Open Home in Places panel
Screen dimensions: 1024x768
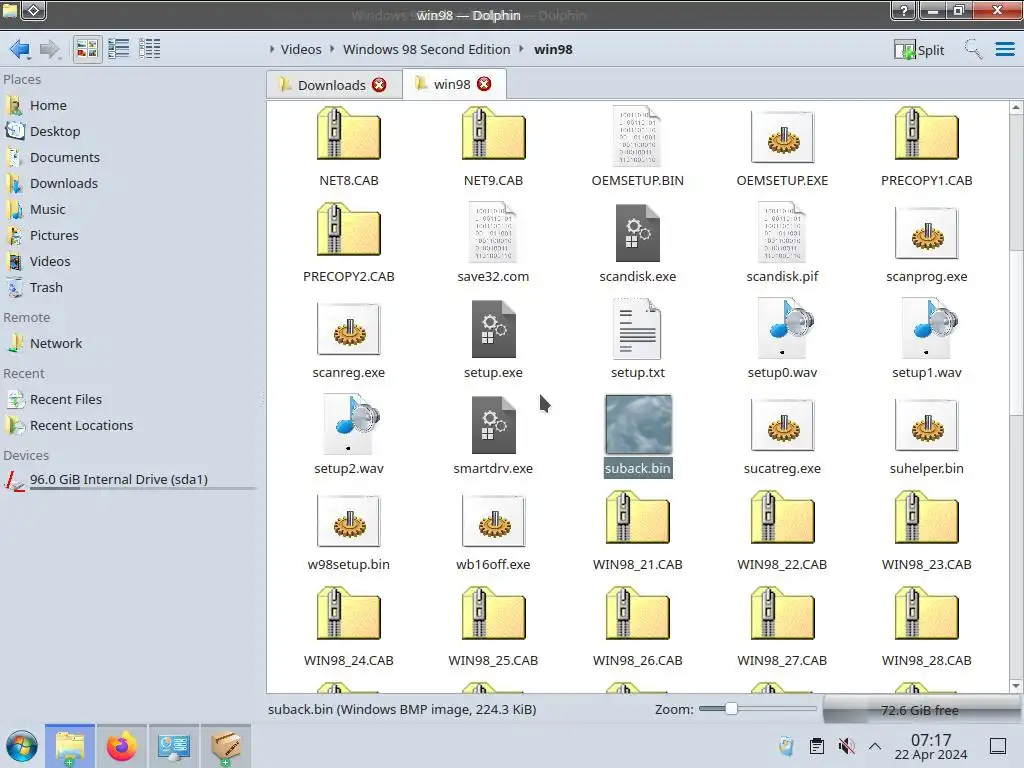(48, 105)
